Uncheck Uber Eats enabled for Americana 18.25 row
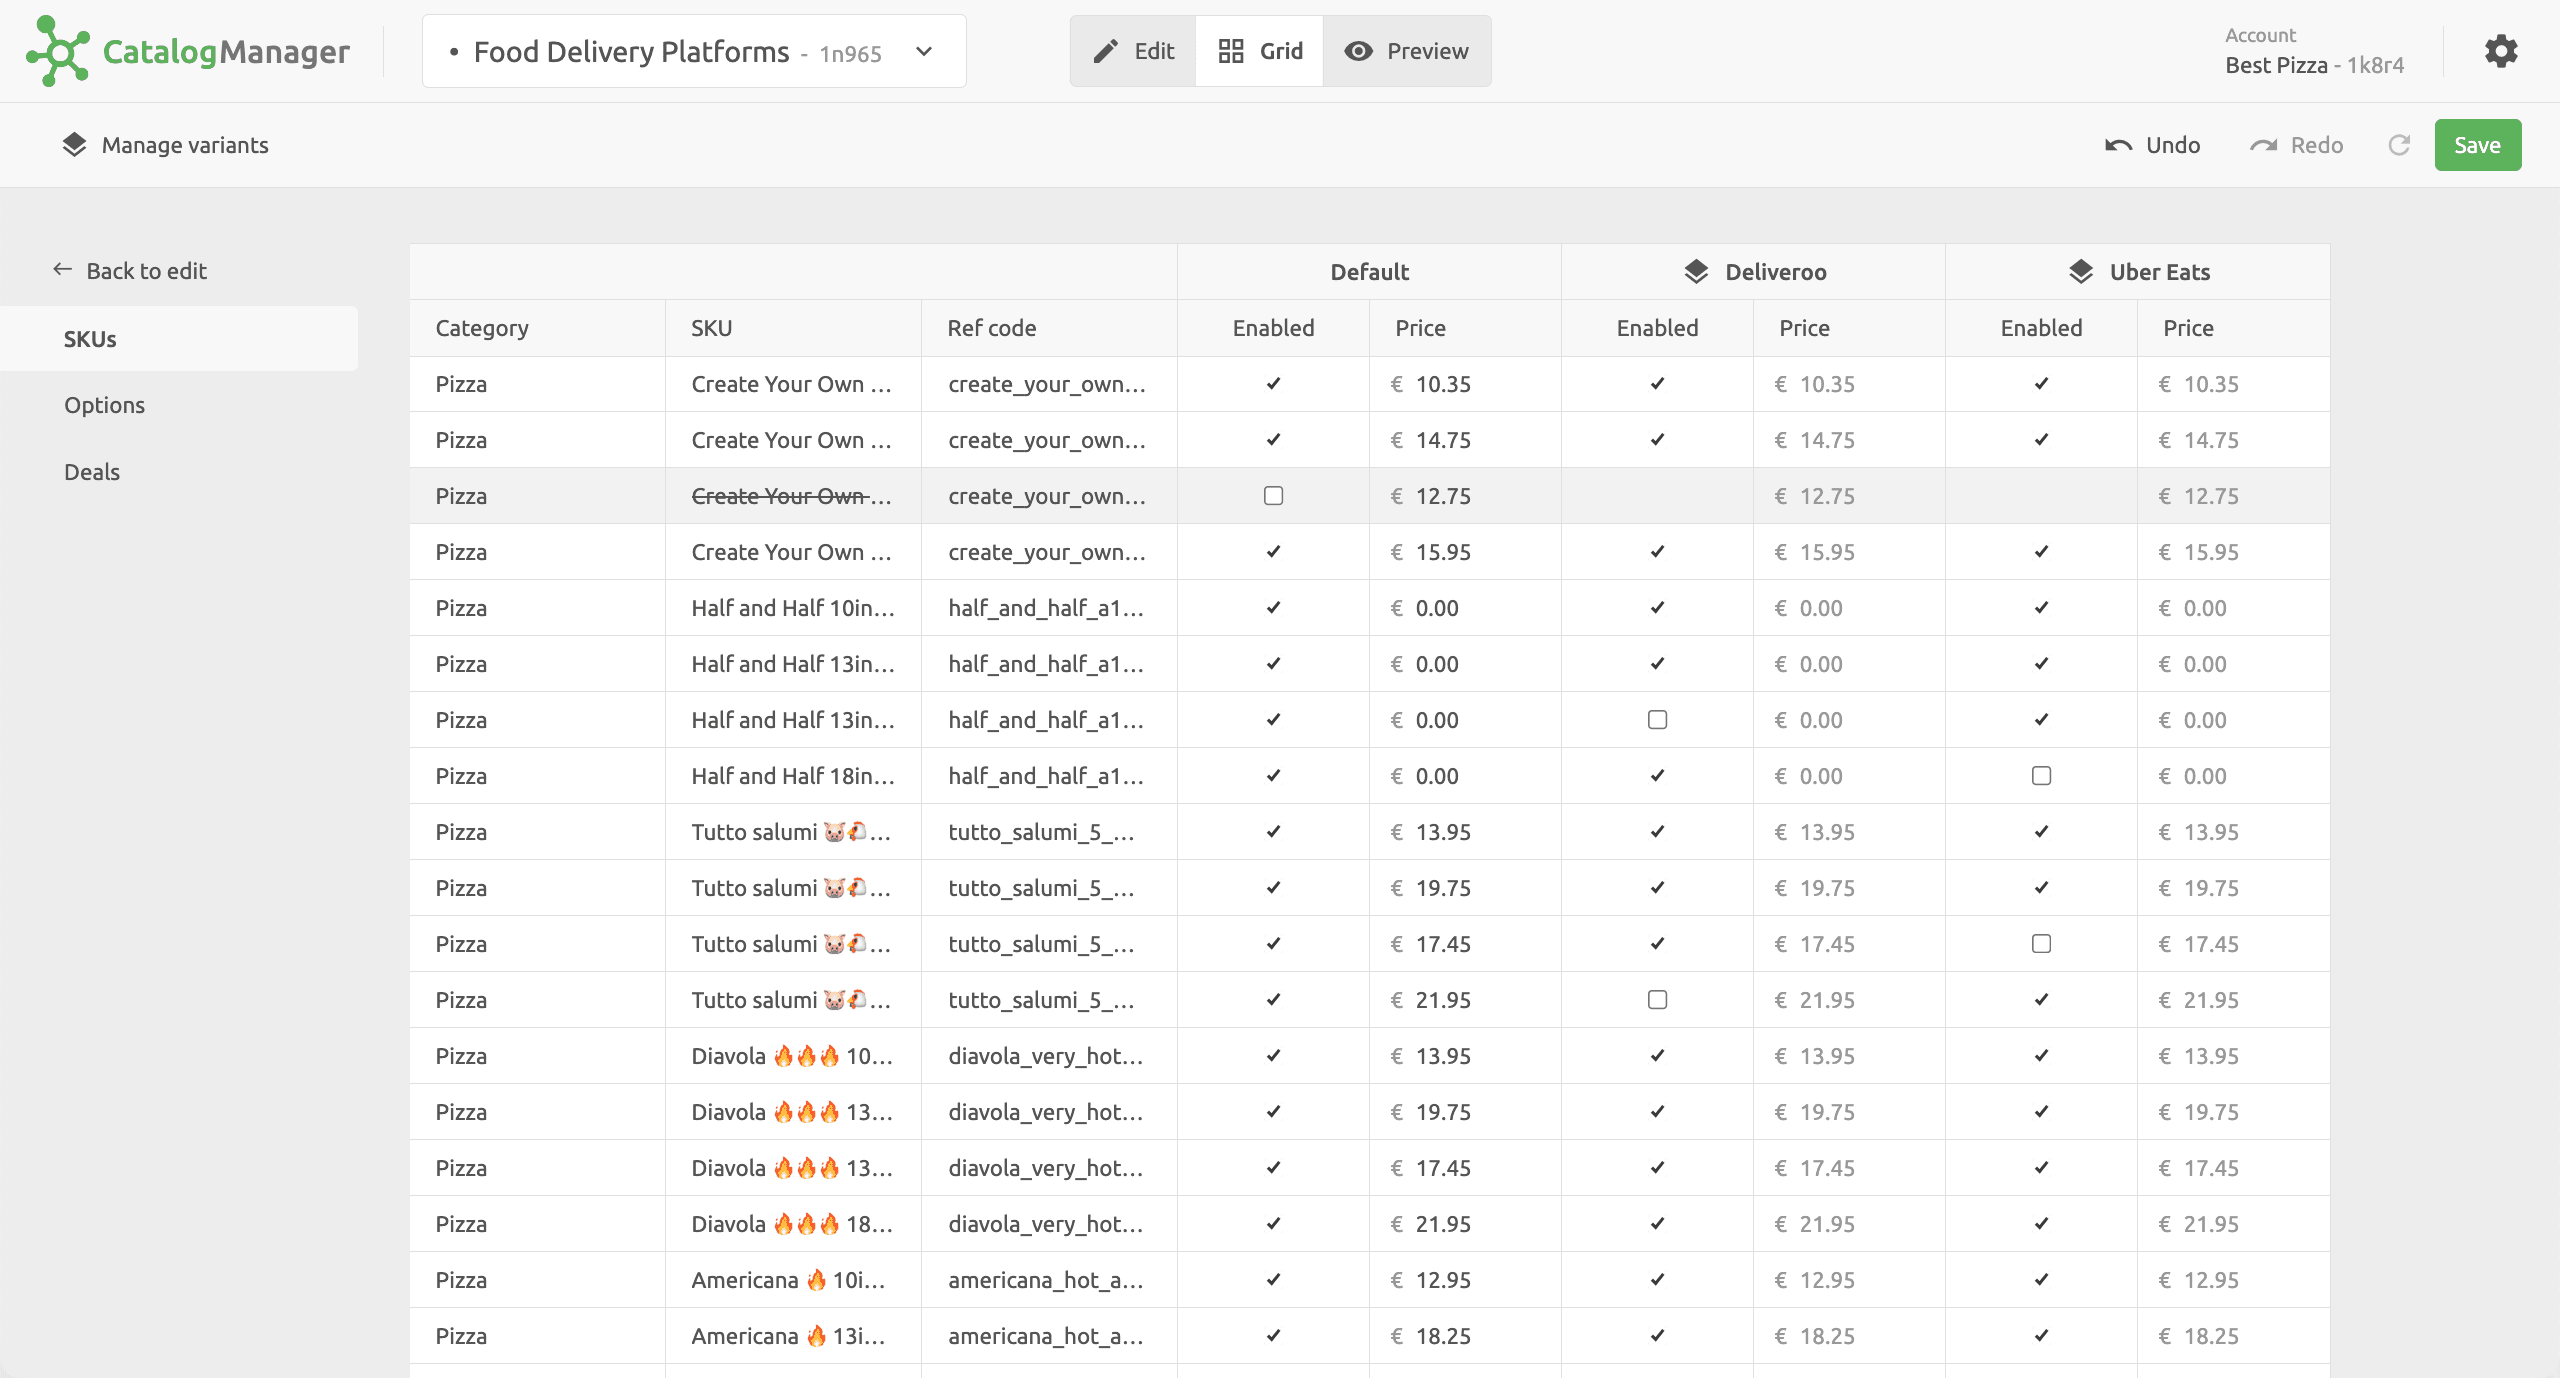The width and height of the screenshot is (2560, 1378). (x=2041, y=1336)
